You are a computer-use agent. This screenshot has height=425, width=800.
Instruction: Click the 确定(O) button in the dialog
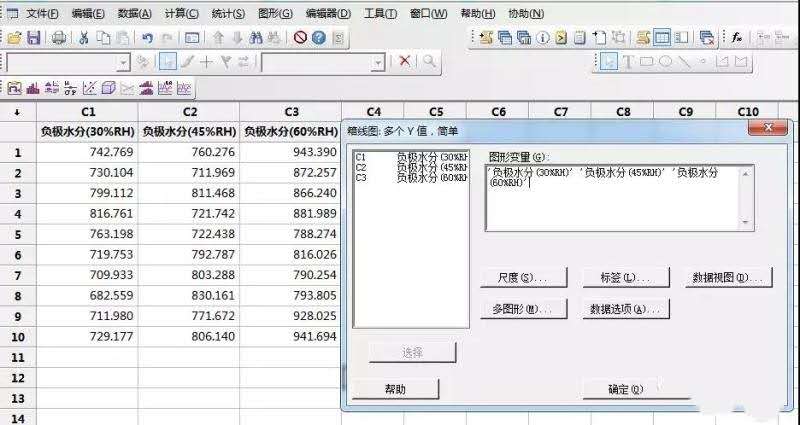click(x=626, y=388)
